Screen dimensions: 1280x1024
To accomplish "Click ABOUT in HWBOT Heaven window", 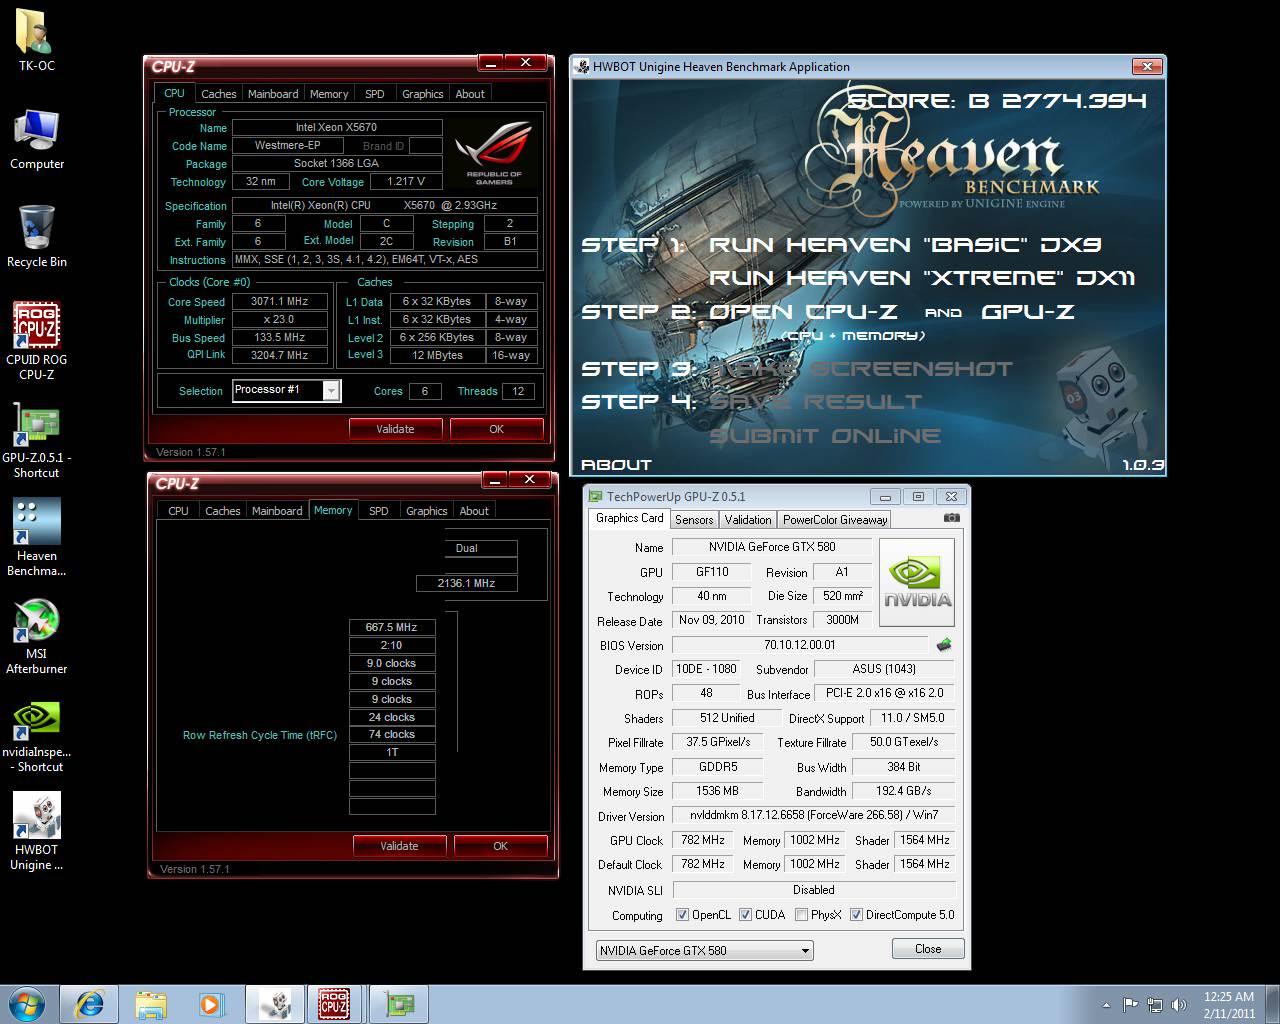I will [x=616, y=465].
